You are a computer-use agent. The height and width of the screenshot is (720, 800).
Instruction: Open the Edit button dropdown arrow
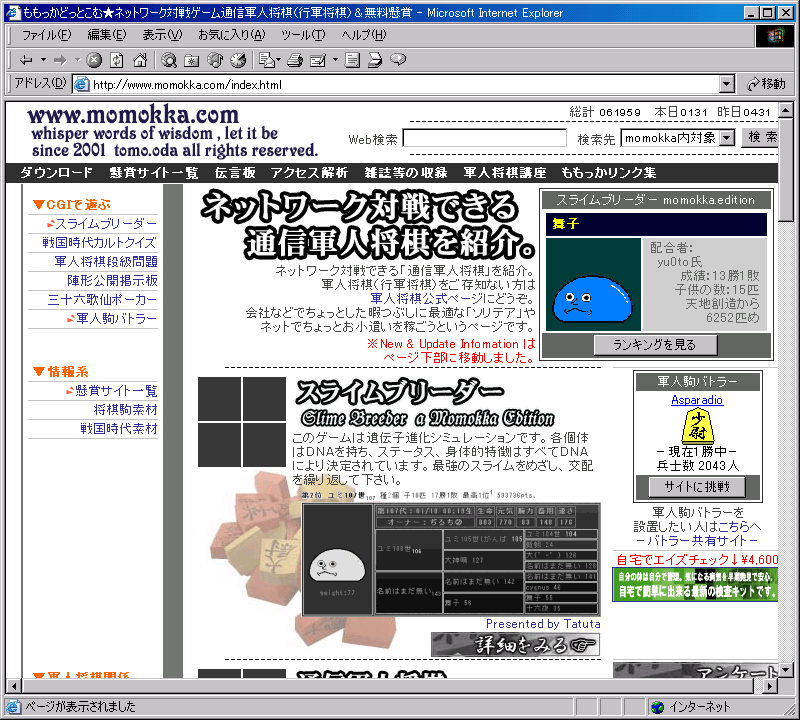point(335,60)
